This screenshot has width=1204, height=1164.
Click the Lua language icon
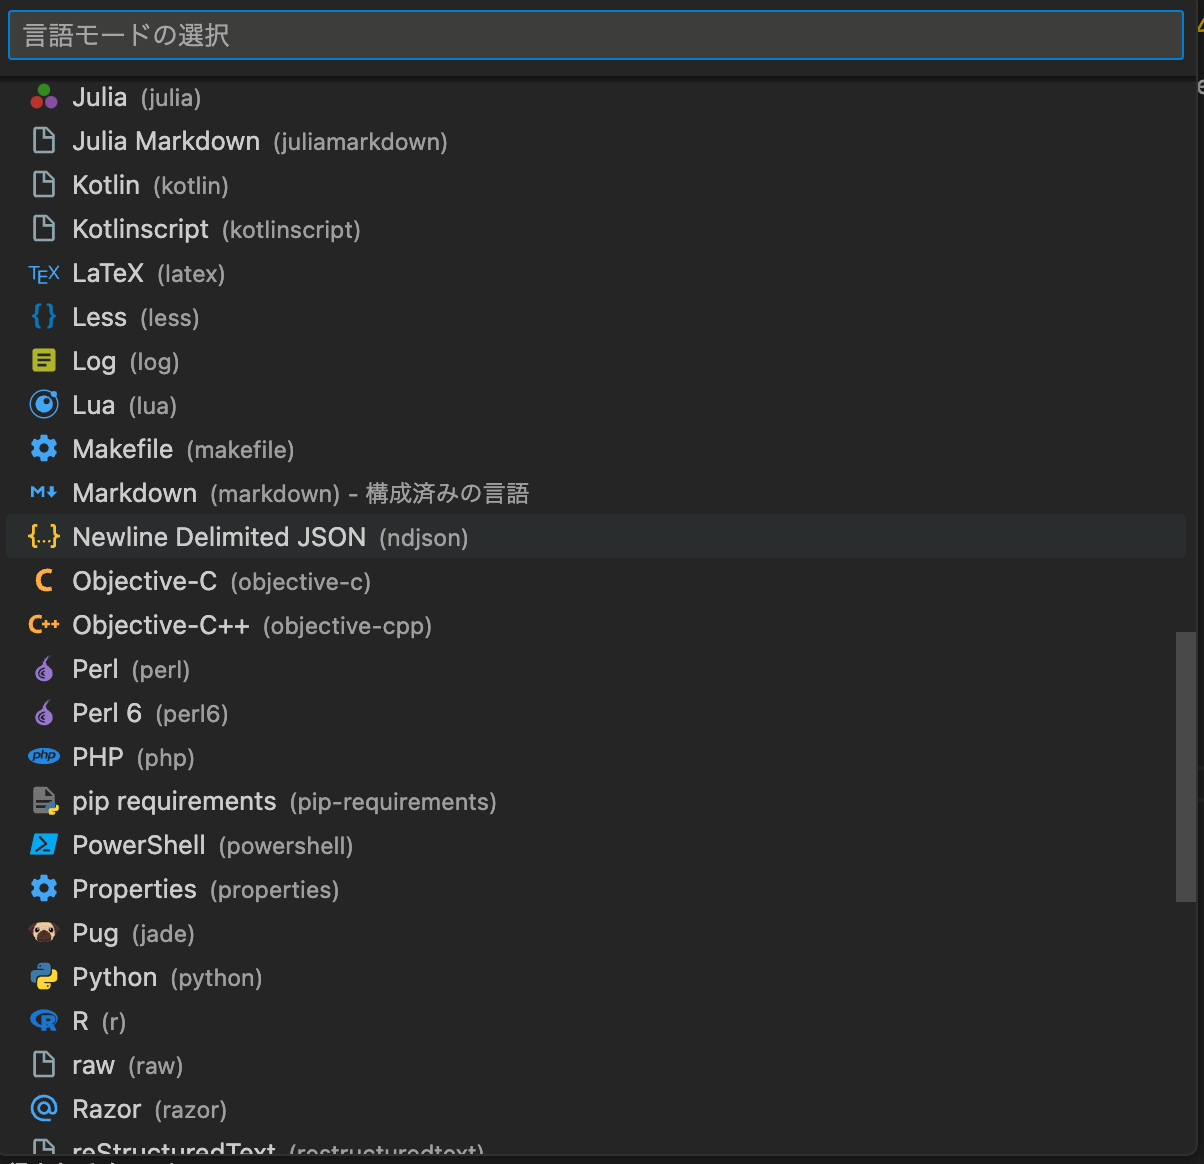(44, 405)
